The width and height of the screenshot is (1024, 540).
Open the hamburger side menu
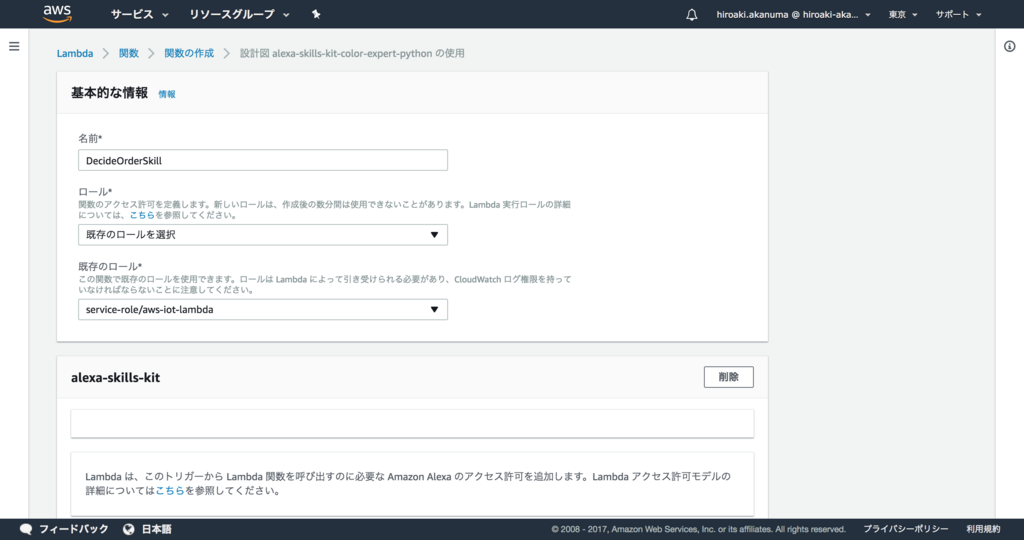14,46
